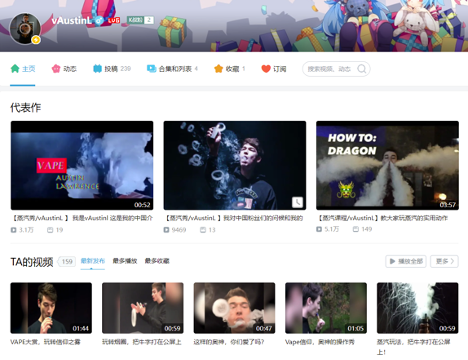The image size is (468, 360).
Task: Open the 合集和列表 collections tab
Action: (x=172, y=69)
